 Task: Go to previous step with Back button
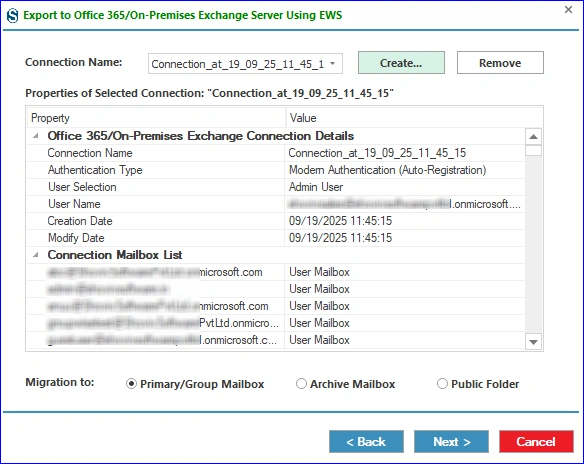(x=366, y=442)
